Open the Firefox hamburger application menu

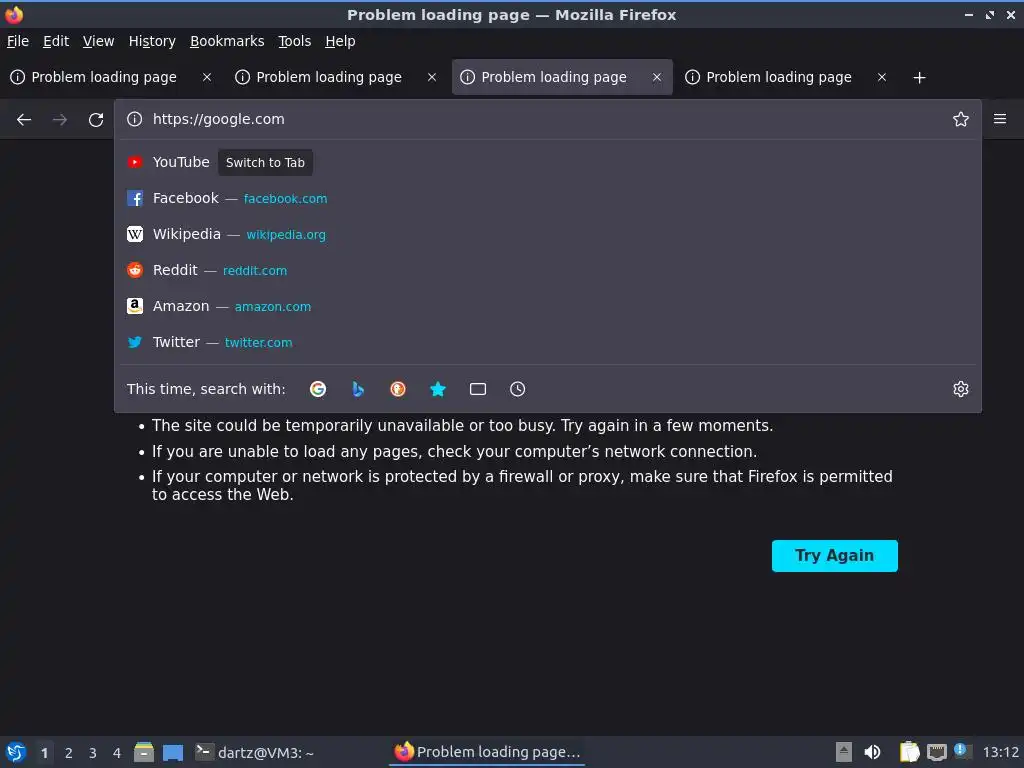point(1000,119)
